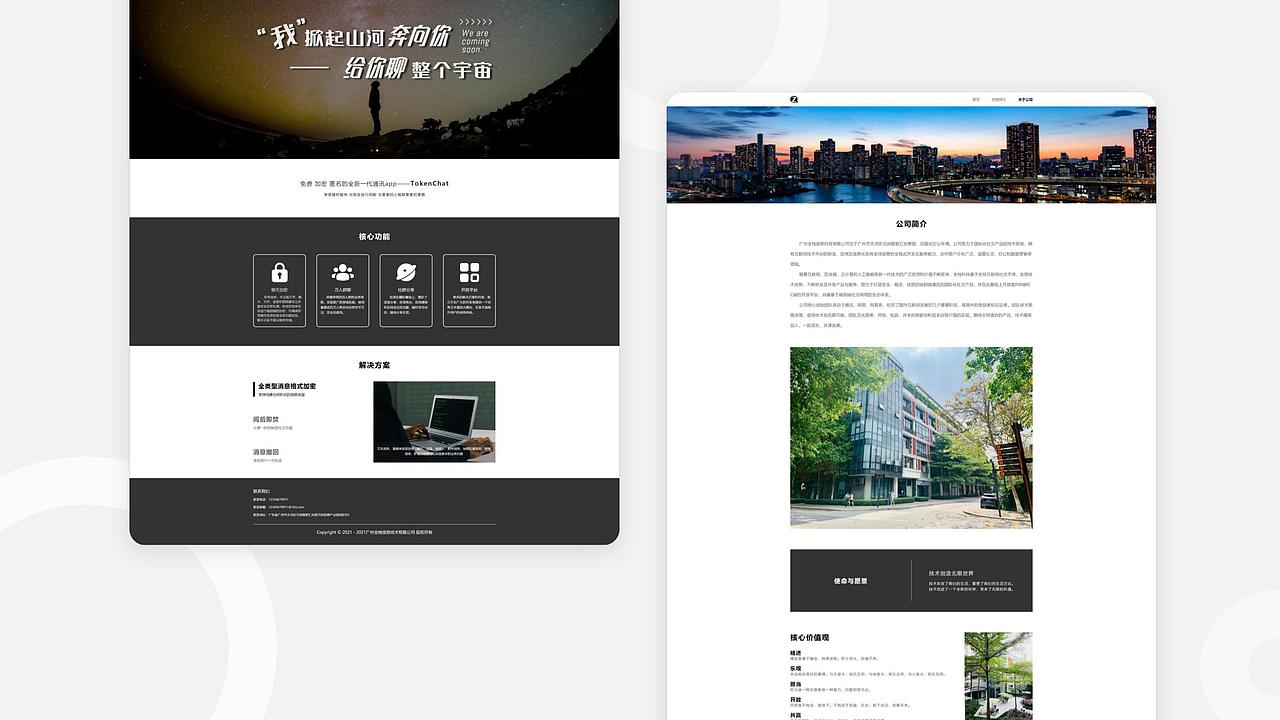Click the round Z logo in right page header
1280x720 pixels.
coord(794,100)
